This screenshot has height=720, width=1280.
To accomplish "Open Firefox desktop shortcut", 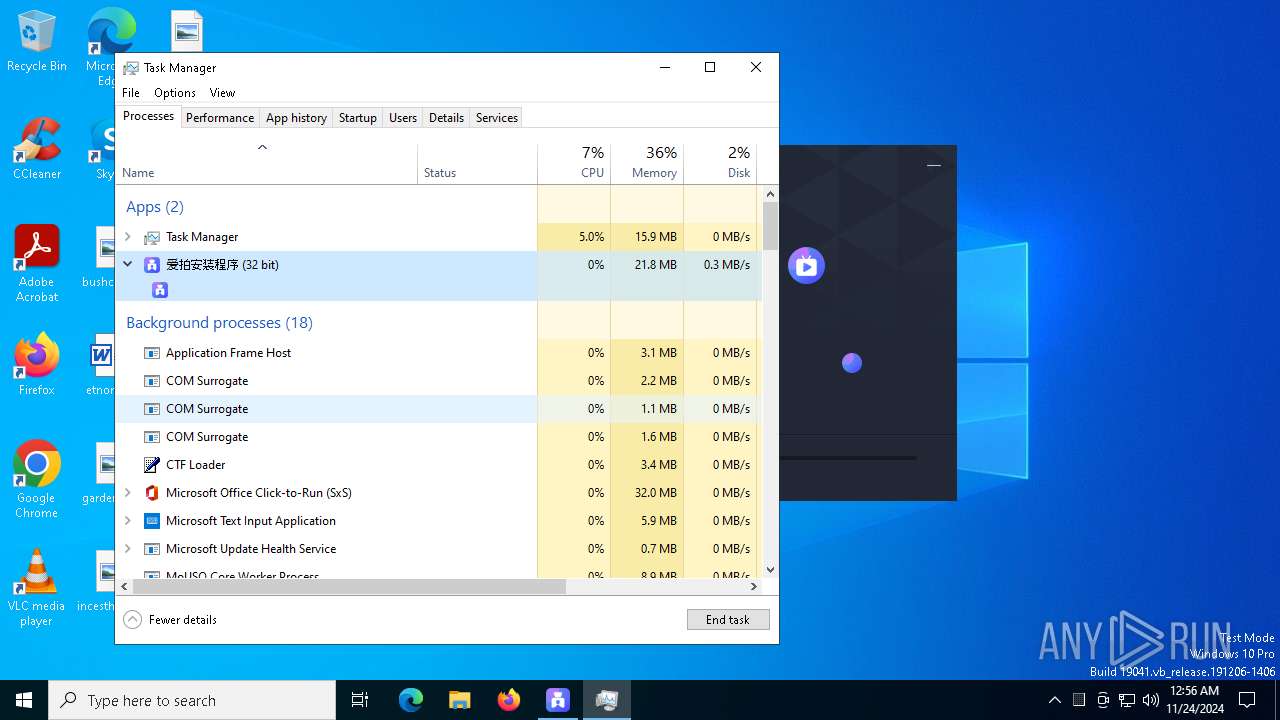I will pos(37,365).
